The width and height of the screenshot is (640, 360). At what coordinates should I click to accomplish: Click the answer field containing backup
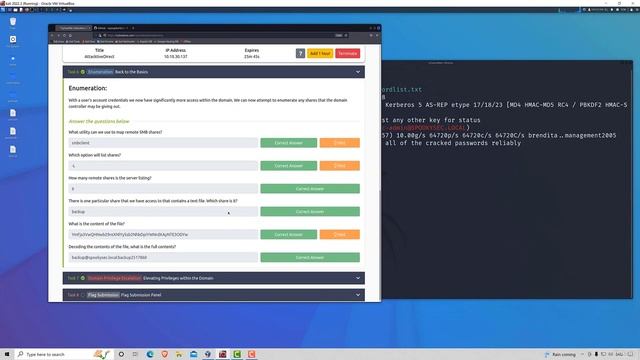163,211
